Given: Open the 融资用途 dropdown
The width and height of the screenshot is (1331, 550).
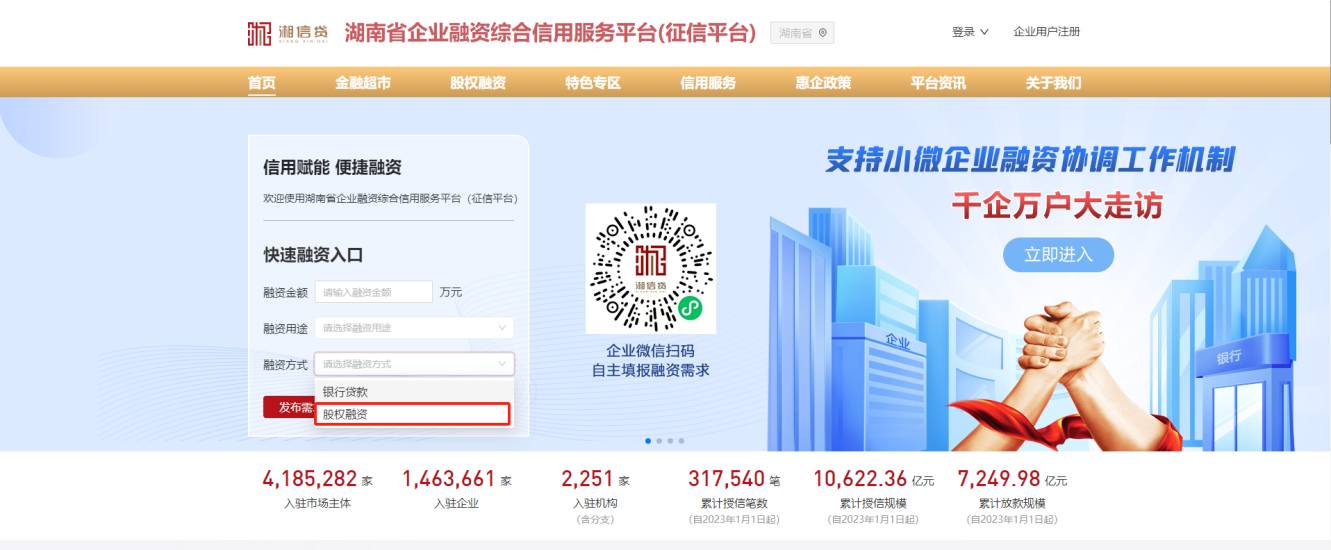Looking at the screenshot, I should coord(414,328).
